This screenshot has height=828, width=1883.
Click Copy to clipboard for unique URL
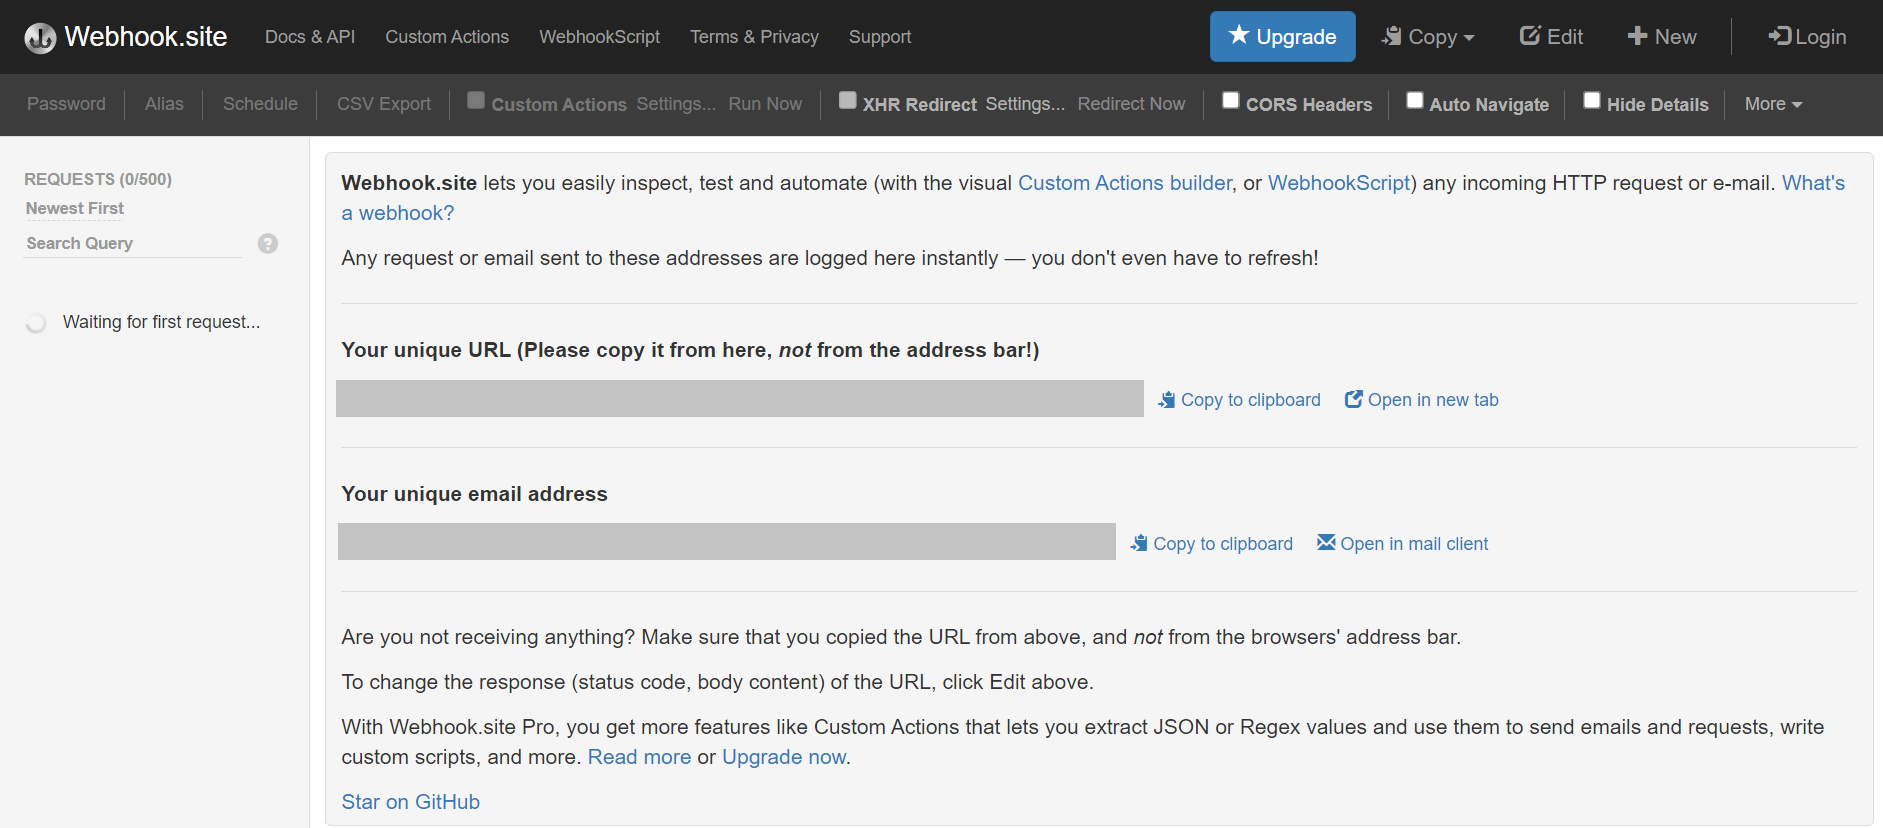[1239, 400]
